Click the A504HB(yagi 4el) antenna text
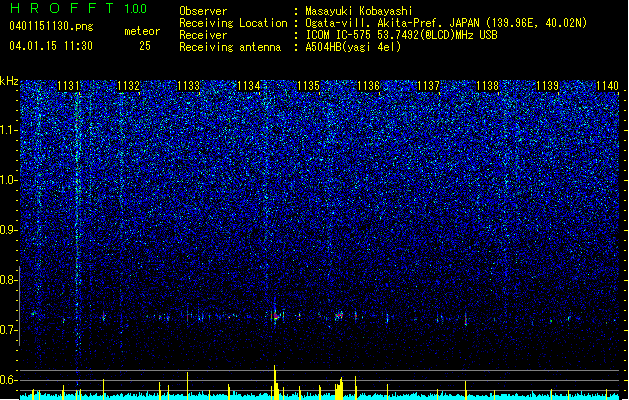 pyautogui.click(x=353, y=47)
